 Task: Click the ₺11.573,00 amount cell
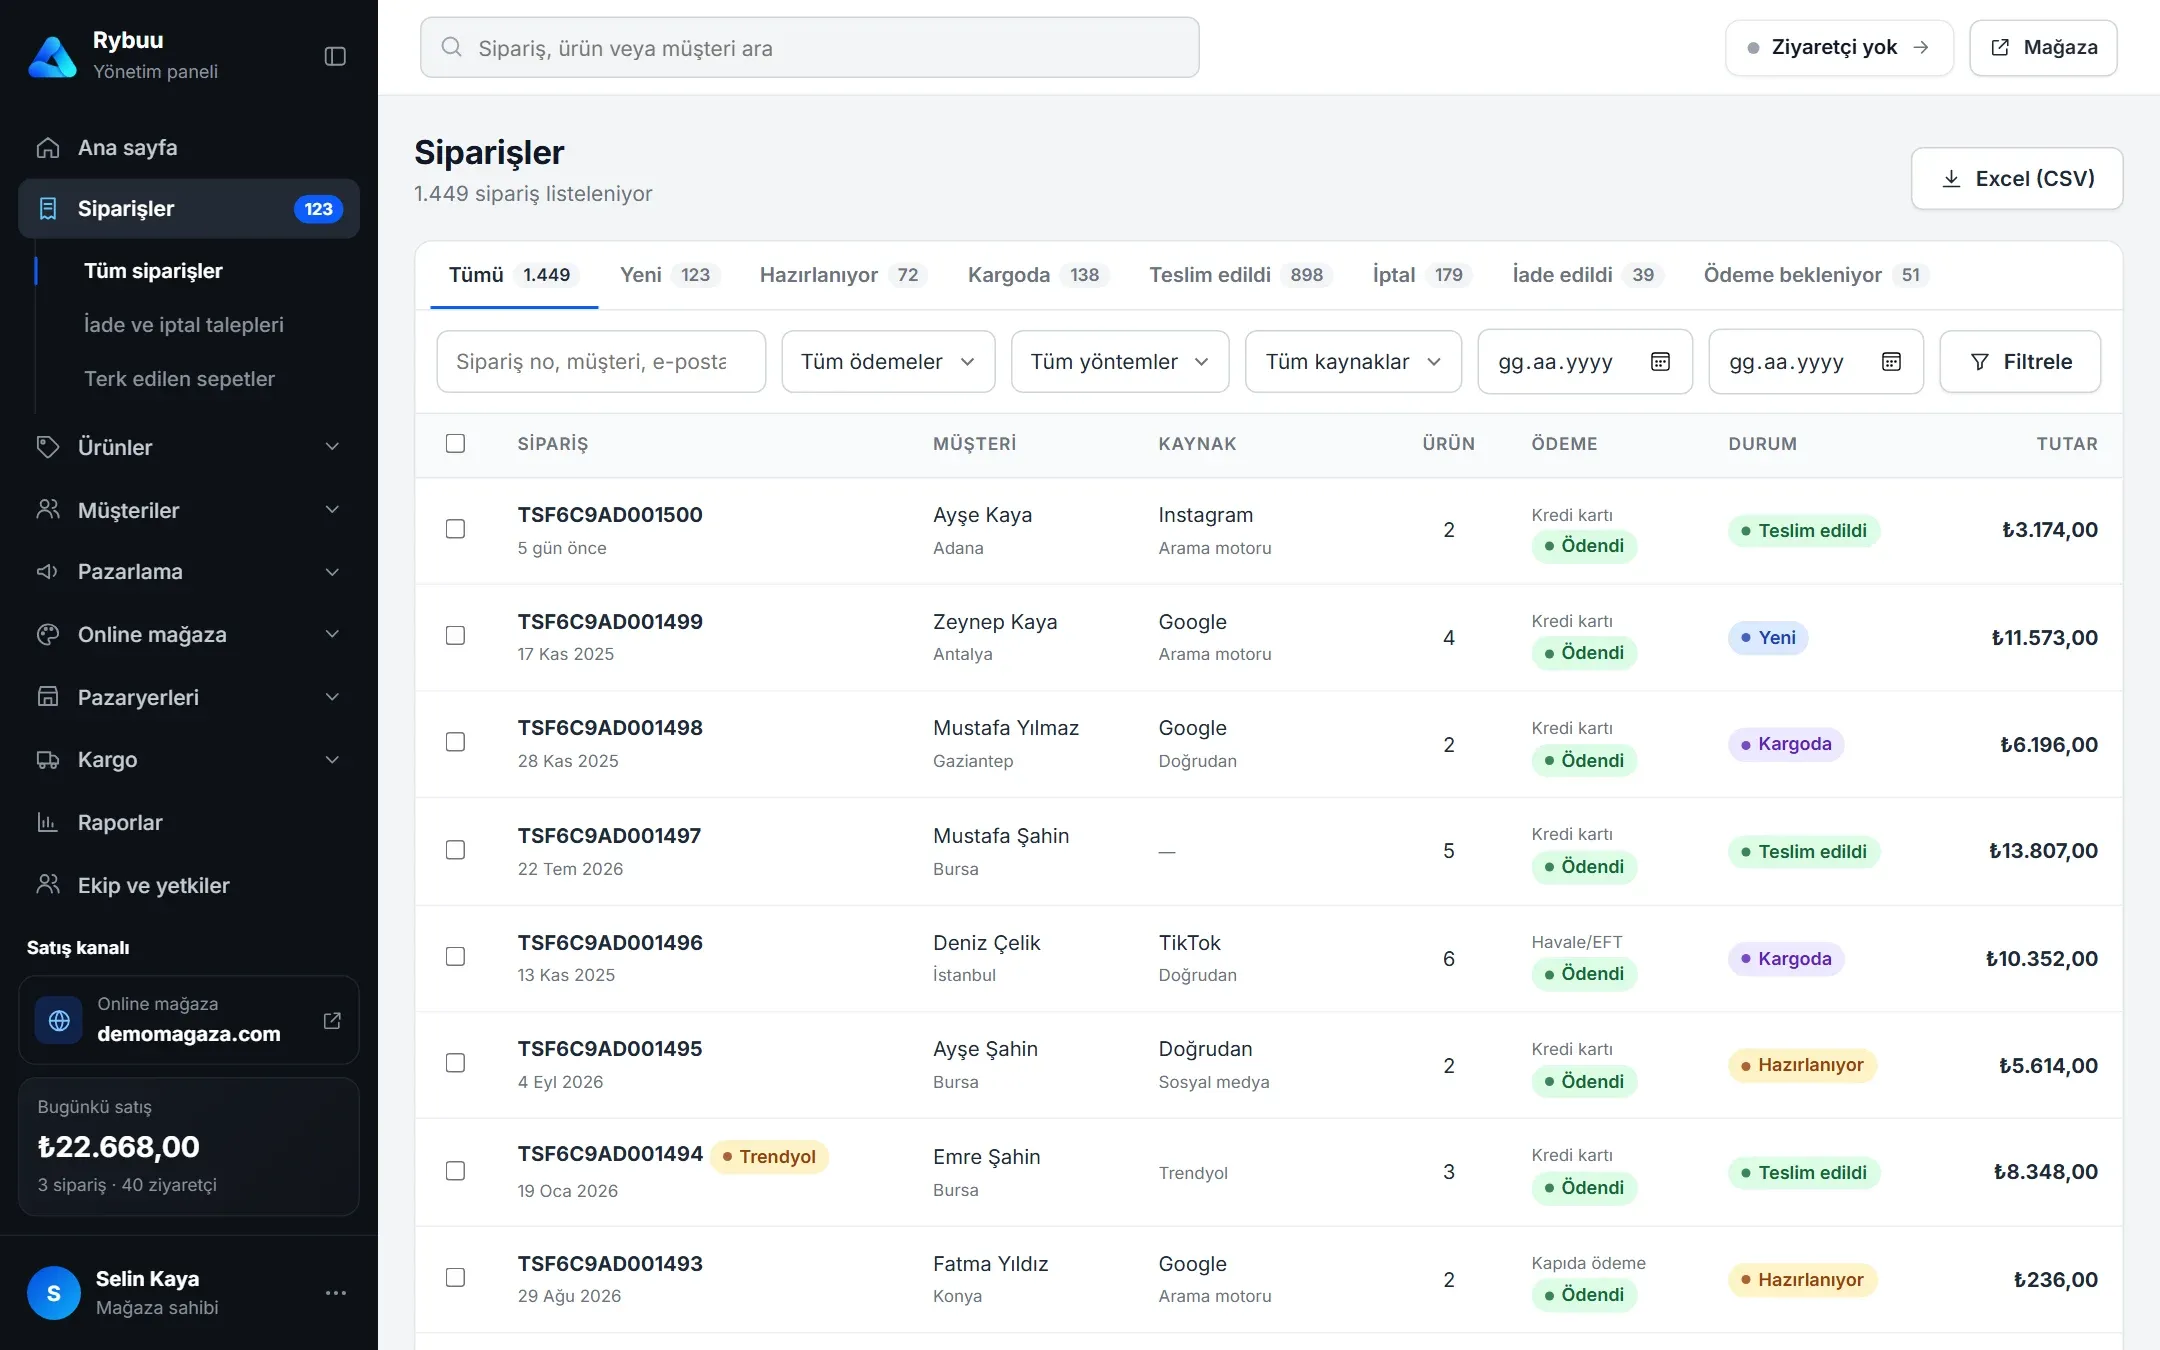coord(2045,638)
